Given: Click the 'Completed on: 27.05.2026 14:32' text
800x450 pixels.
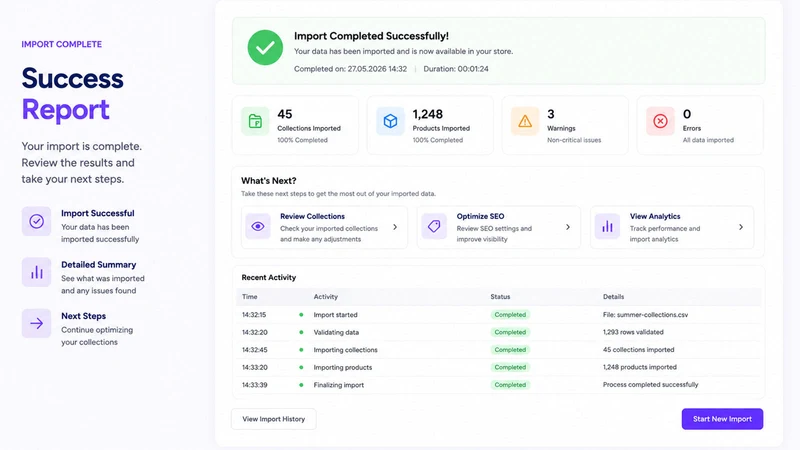Looking at the screenshot, I should 351,69.
